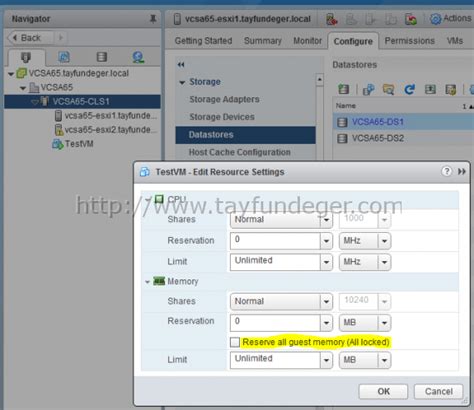Click the Cancel button
Screen dimensions: 474x410
[439, 391]
